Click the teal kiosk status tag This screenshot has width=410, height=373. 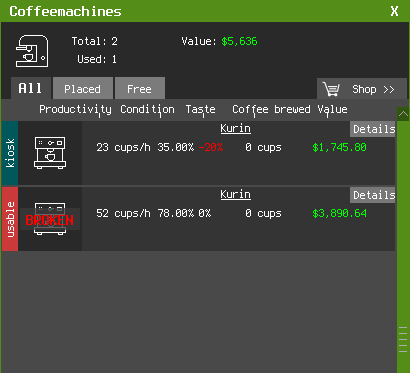pos(10,153)
